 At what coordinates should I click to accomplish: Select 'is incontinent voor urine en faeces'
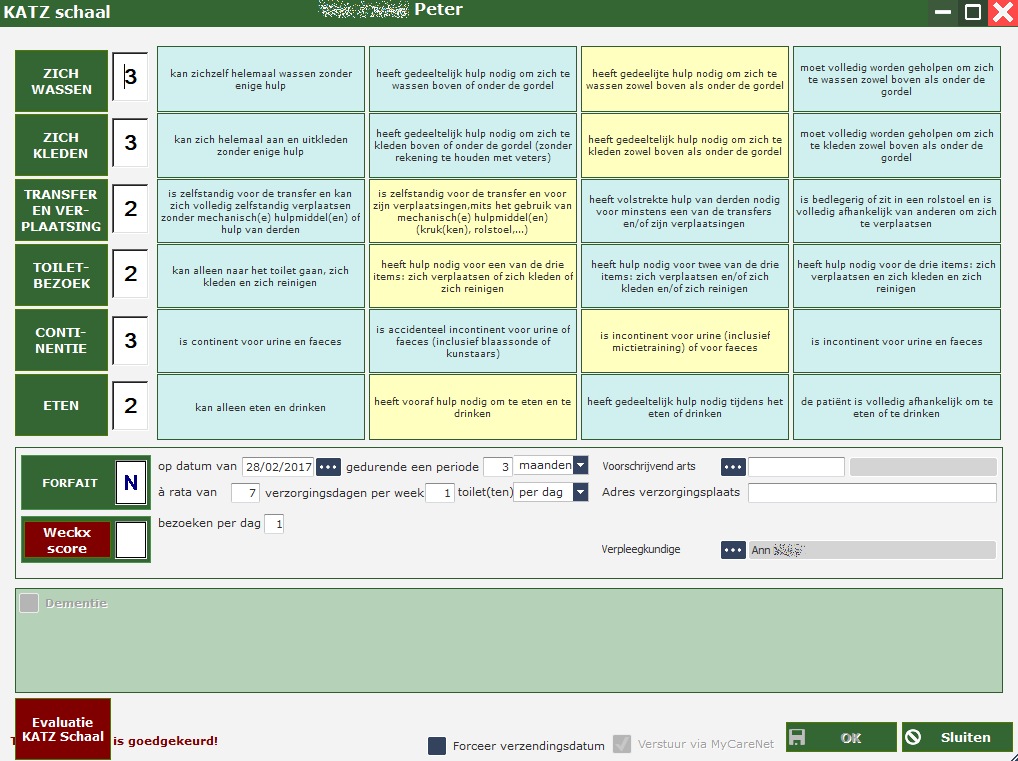tap(897, 341)
